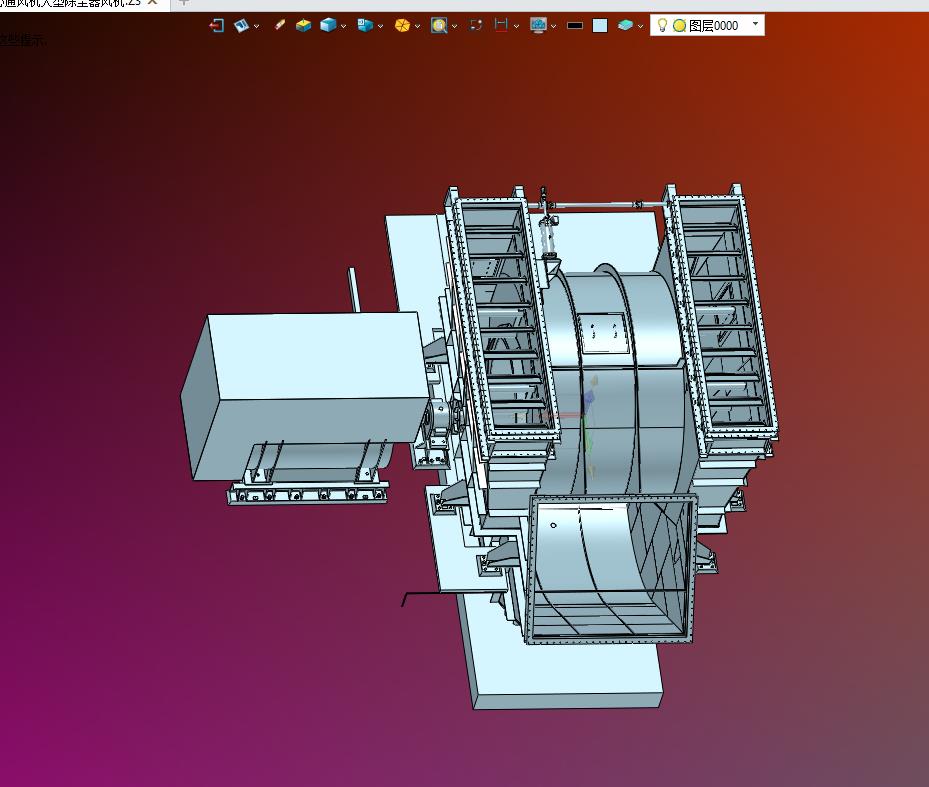The width and height of the screenshot is (929, 787).
Task: Click the light blue color swatch
Action: pyautogui.click(x=600, y=25)
